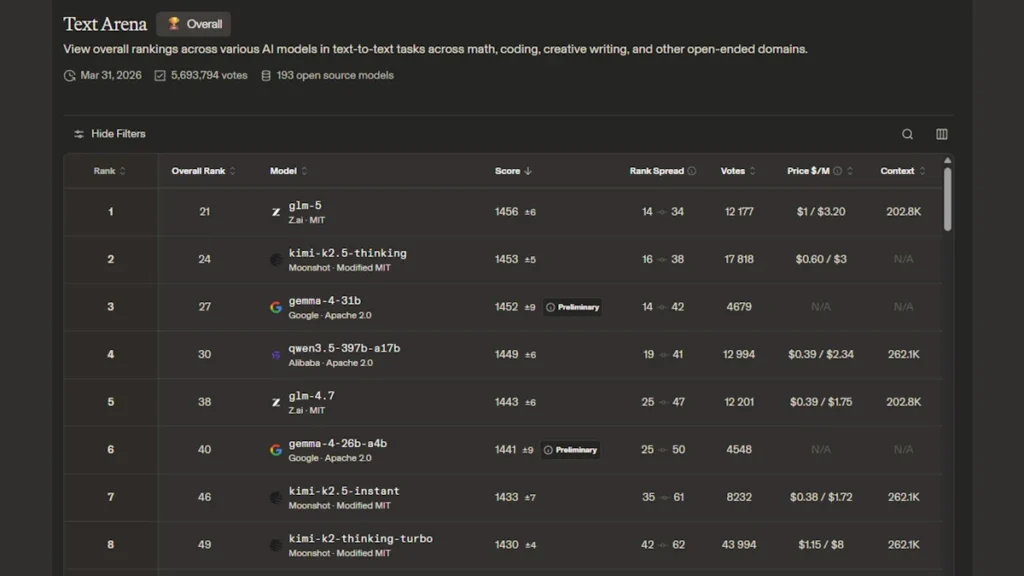Select the Text Arena heading
1024x576 pixels.
point(105,24)
